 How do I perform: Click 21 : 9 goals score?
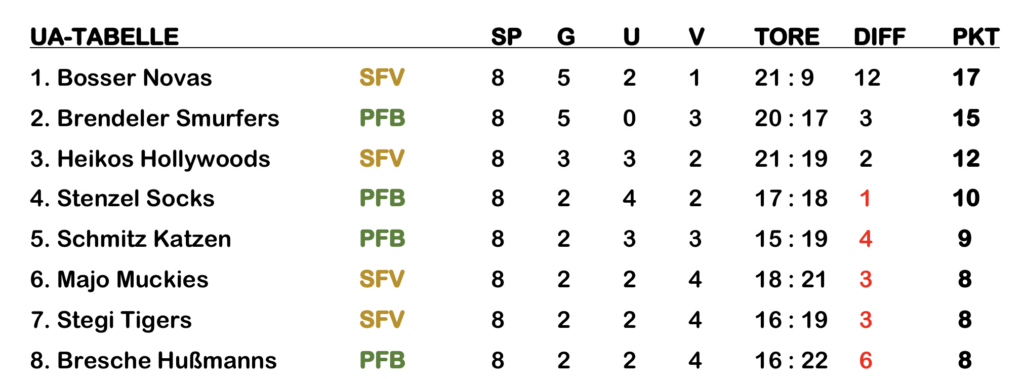(784, 78)
